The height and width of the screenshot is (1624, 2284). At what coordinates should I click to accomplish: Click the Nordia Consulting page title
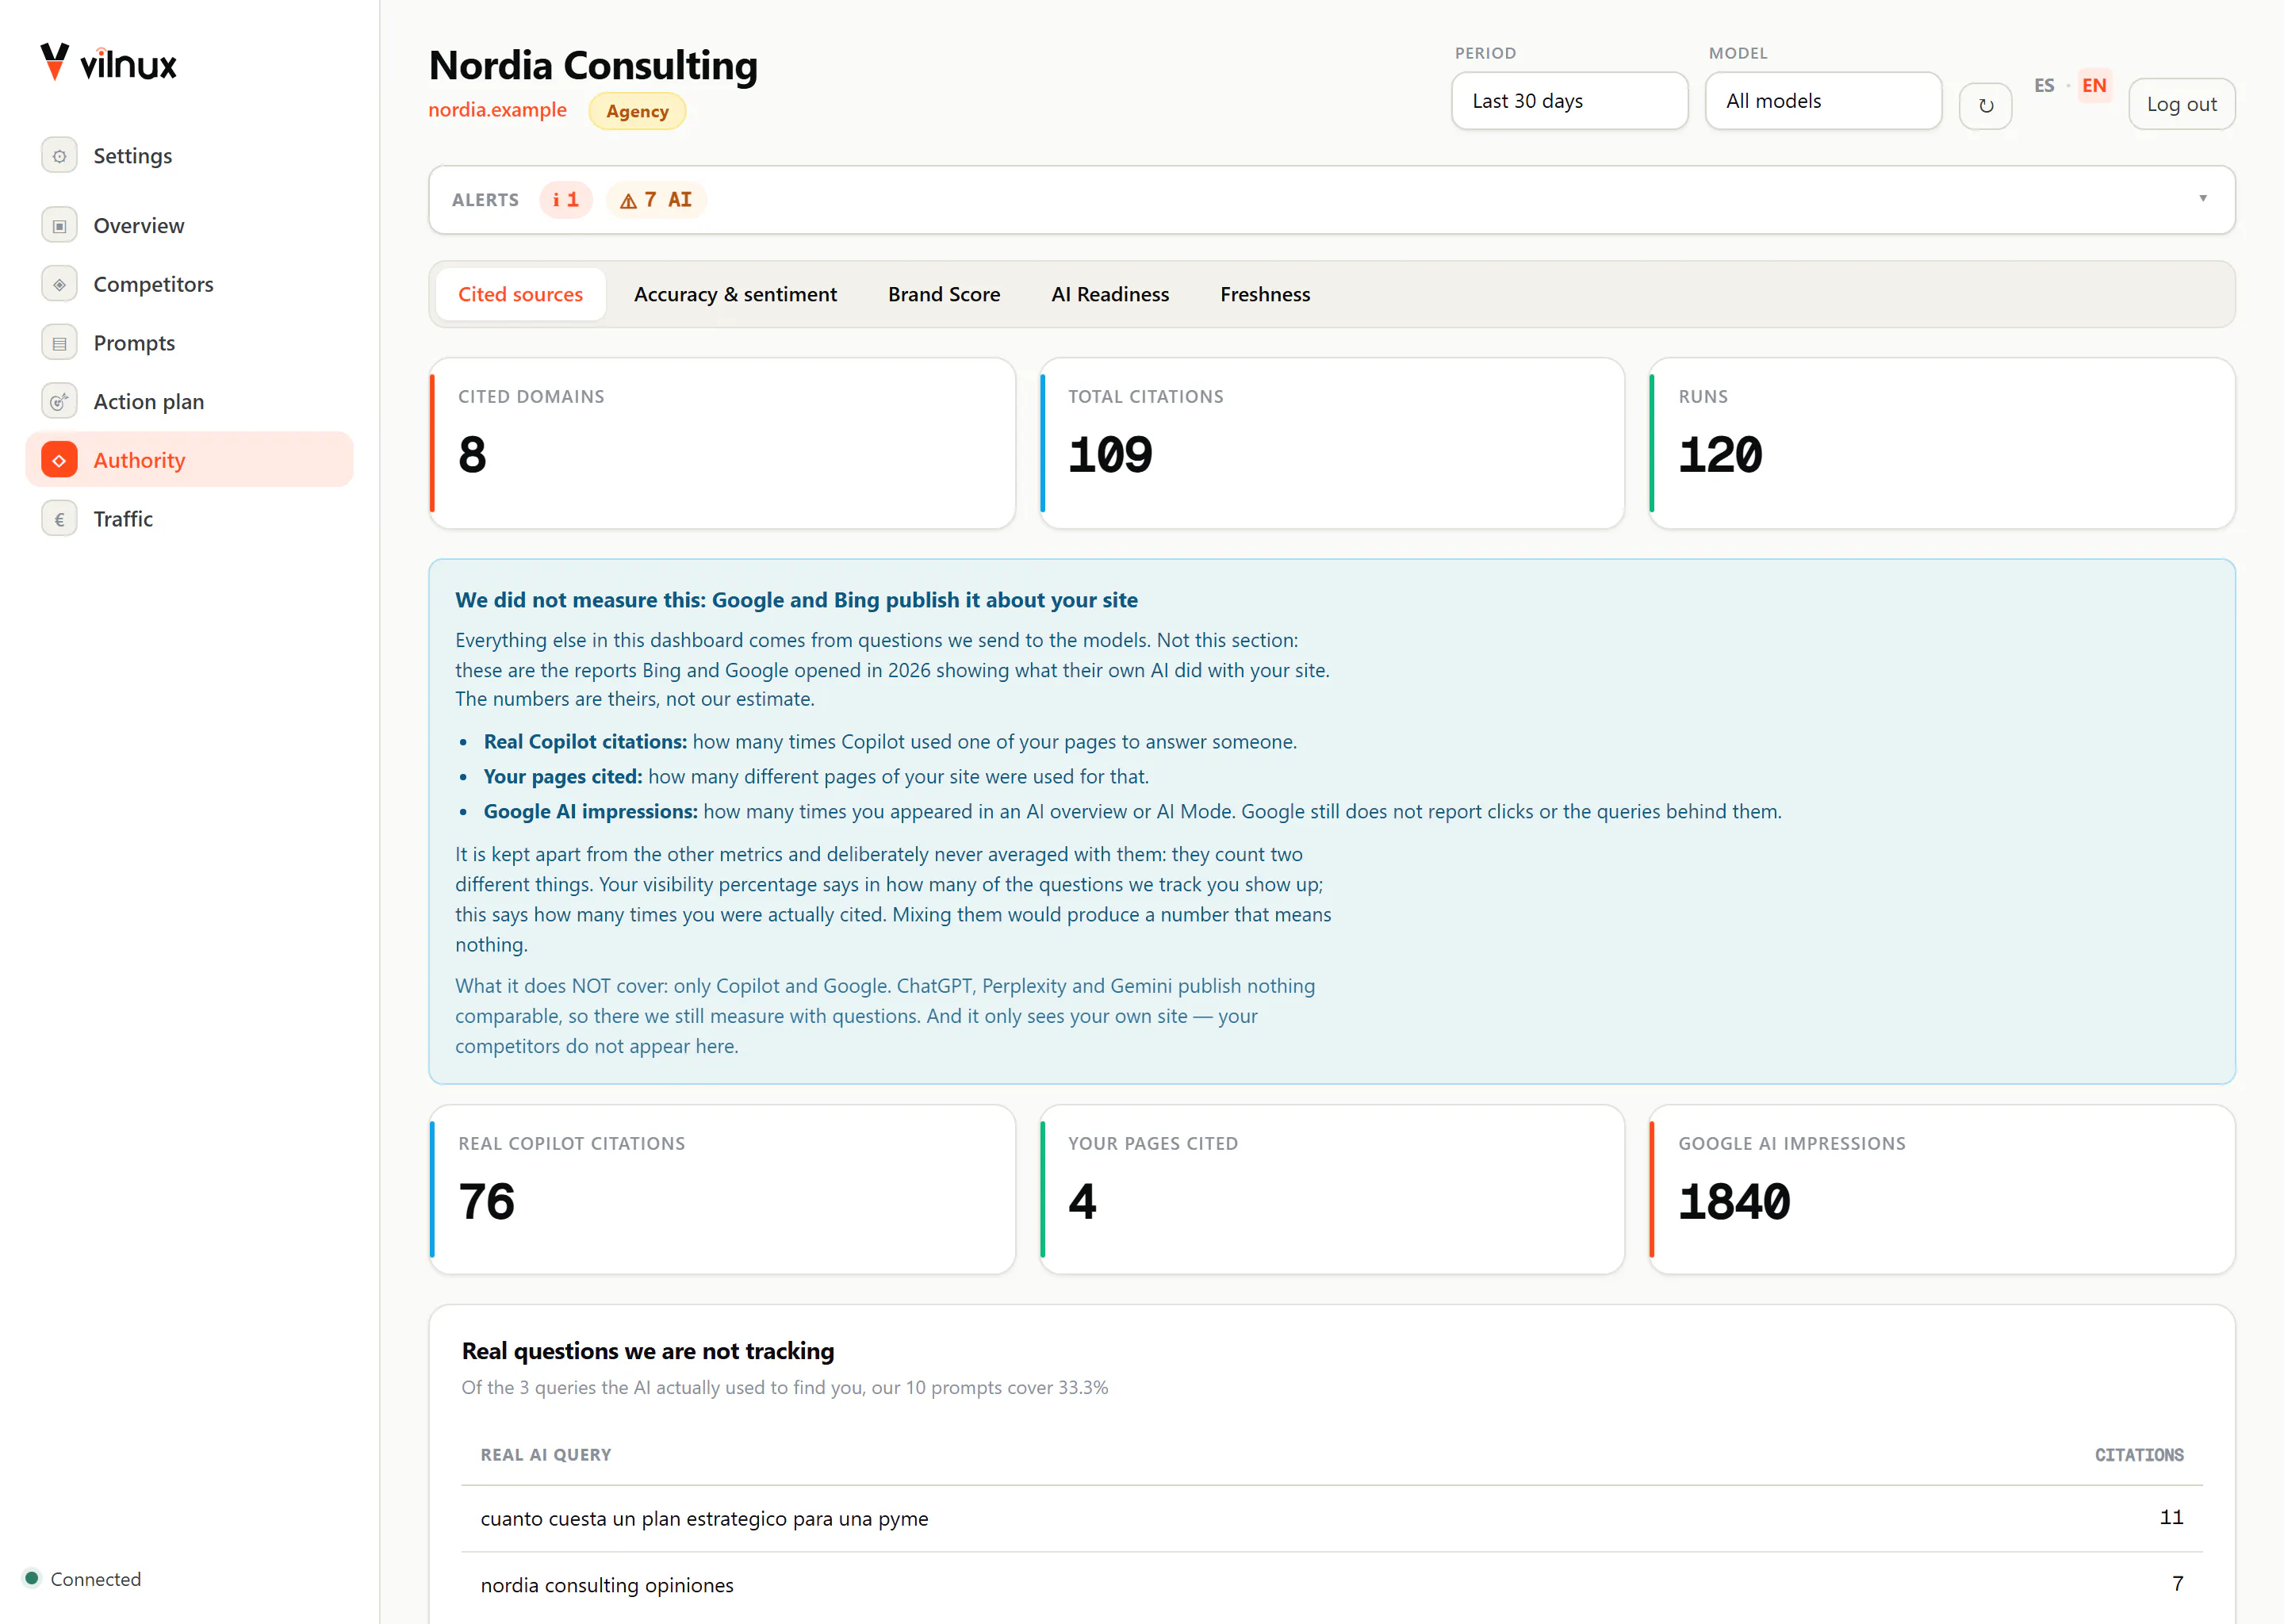click(x=593, y=66)
